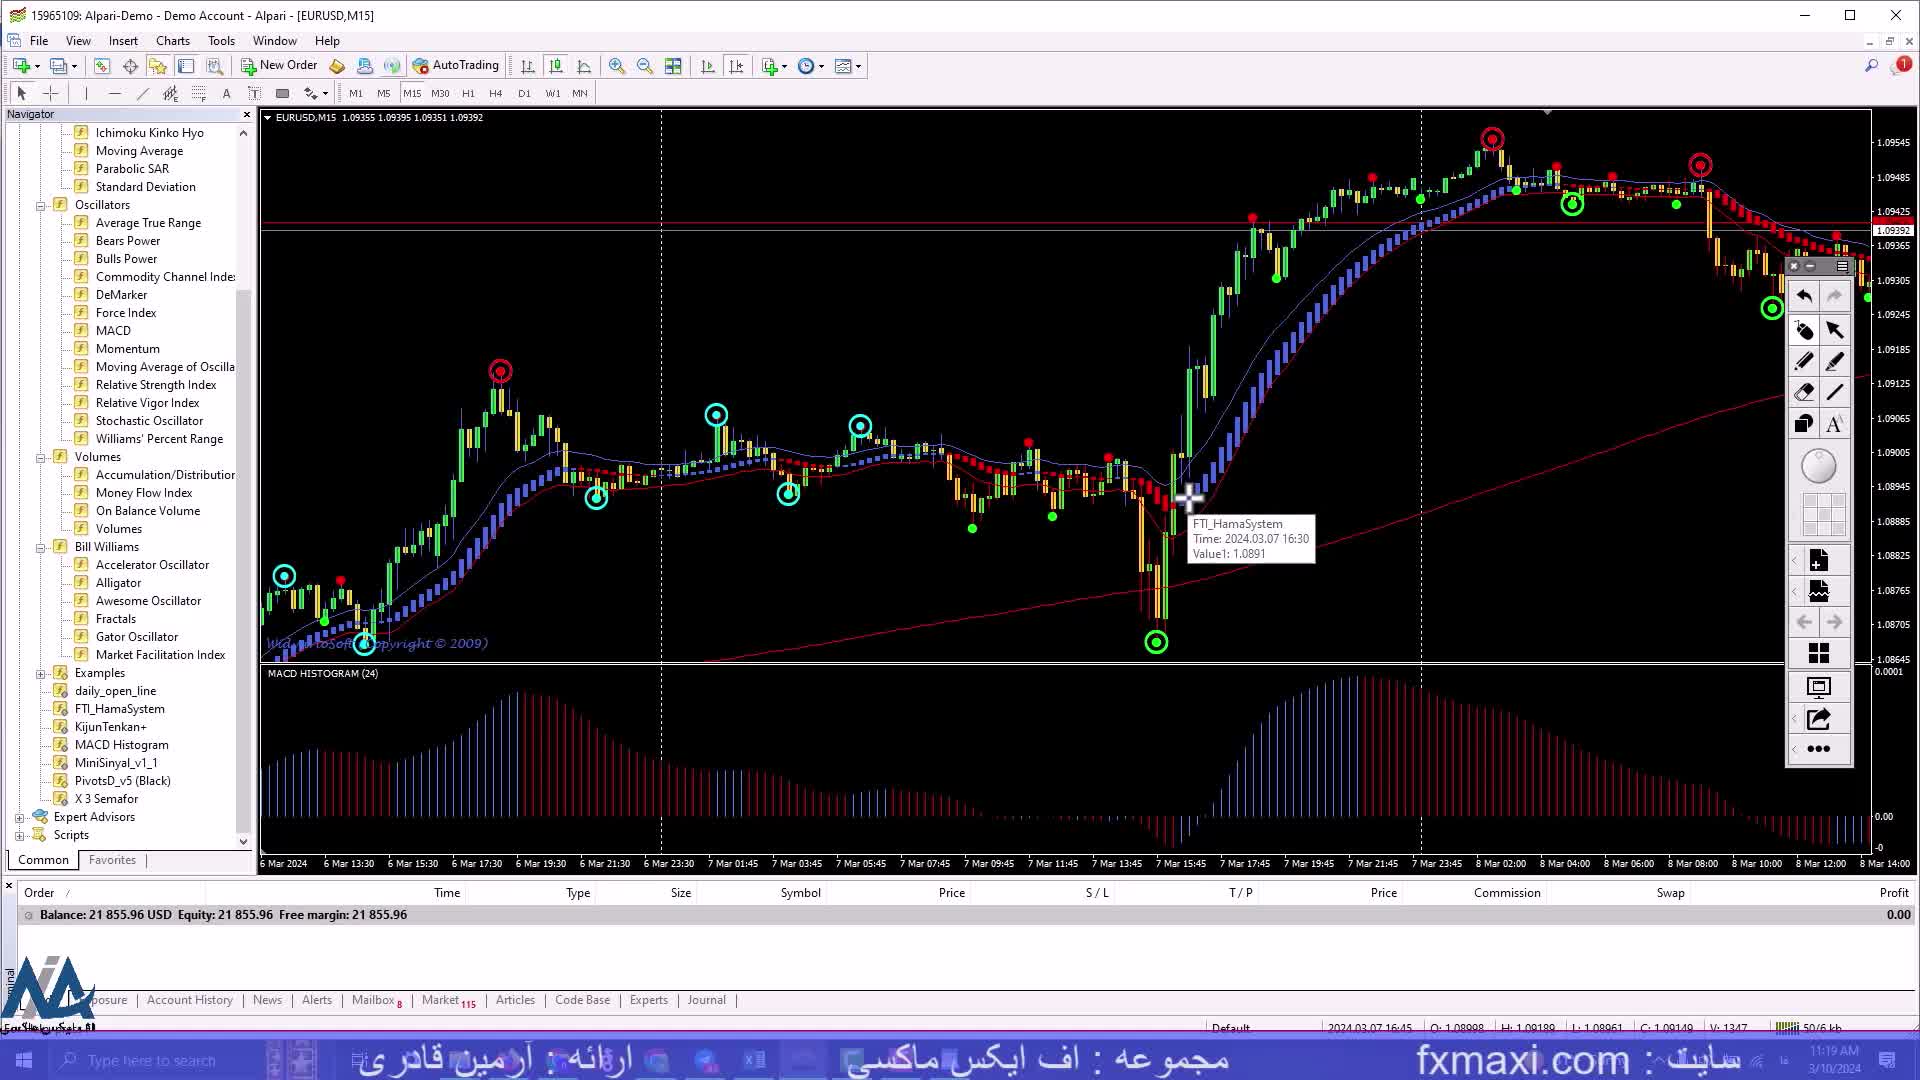Open the chart templates dropdown arrow
Viewport: 1920px width, 1080px height.
(x=859, y=67)
